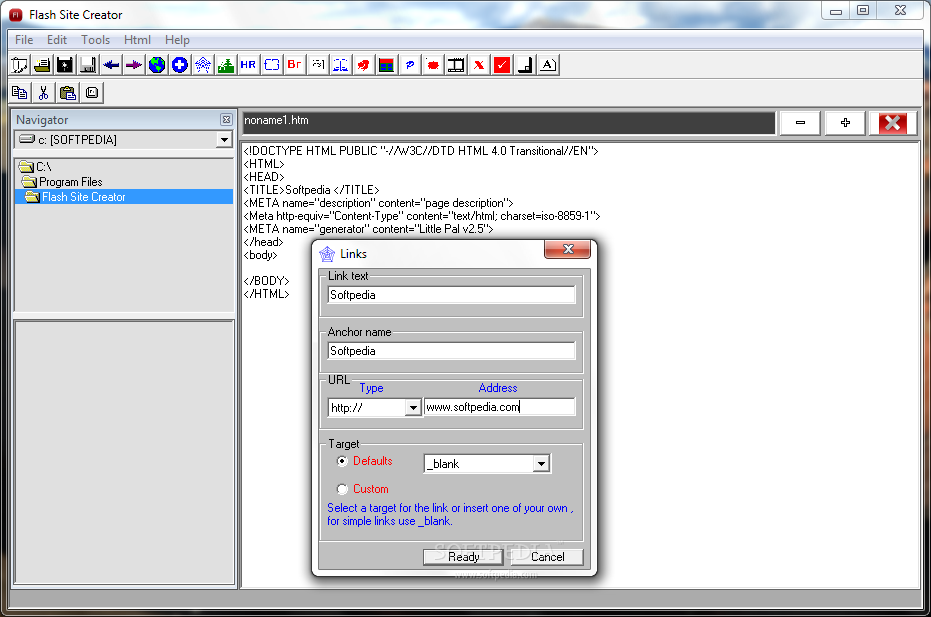931x617 pixels.
Task: Select the Custom target radio button
Action: click(x=342, y=489)
